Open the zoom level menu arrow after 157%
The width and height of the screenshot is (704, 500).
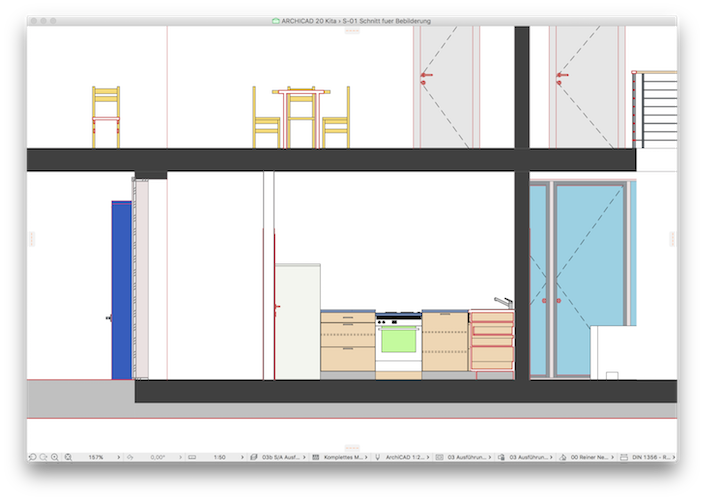click(x=119, y=457)
